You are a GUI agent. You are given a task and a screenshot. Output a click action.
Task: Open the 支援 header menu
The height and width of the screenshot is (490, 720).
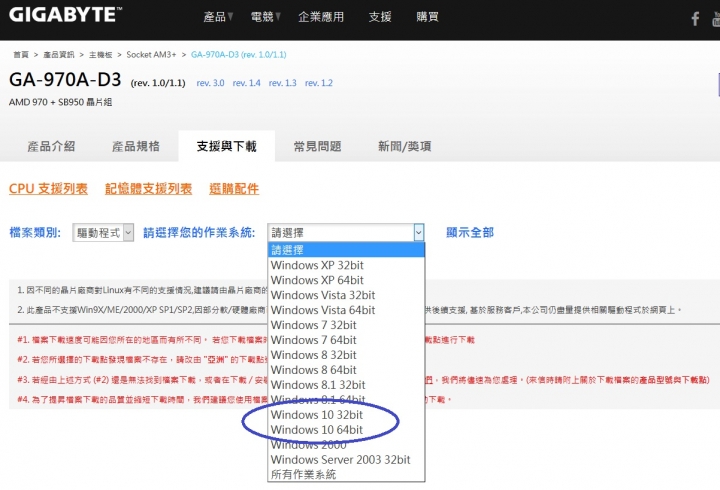[380, 17]
